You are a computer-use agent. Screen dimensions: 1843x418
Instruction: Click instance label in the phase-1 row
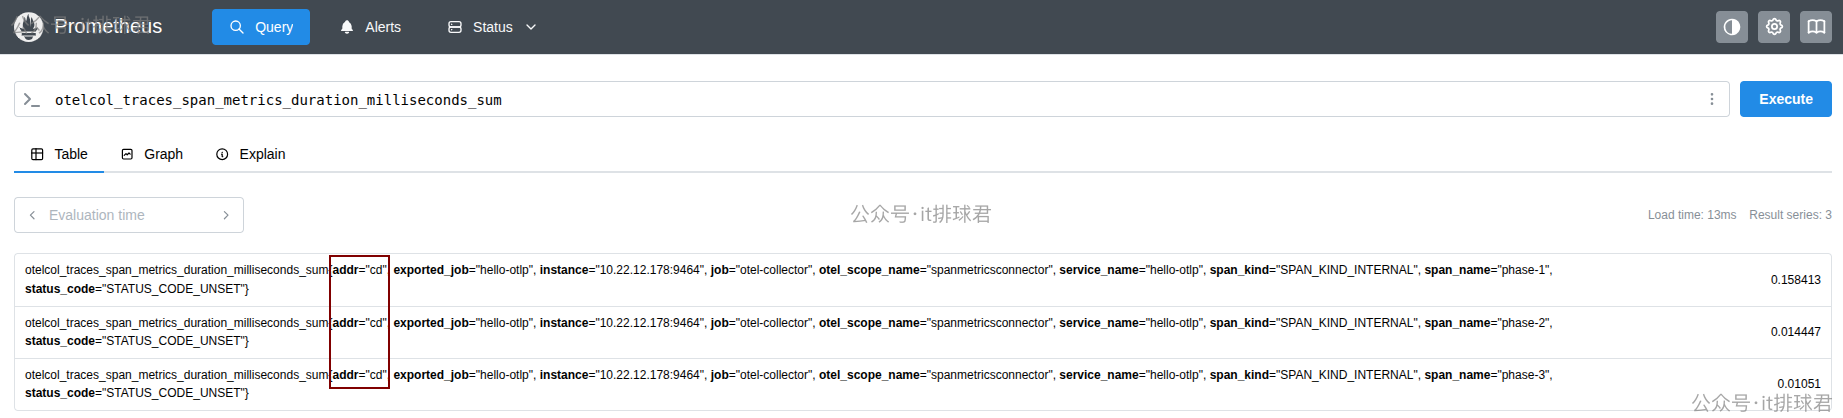click(621, 270)
